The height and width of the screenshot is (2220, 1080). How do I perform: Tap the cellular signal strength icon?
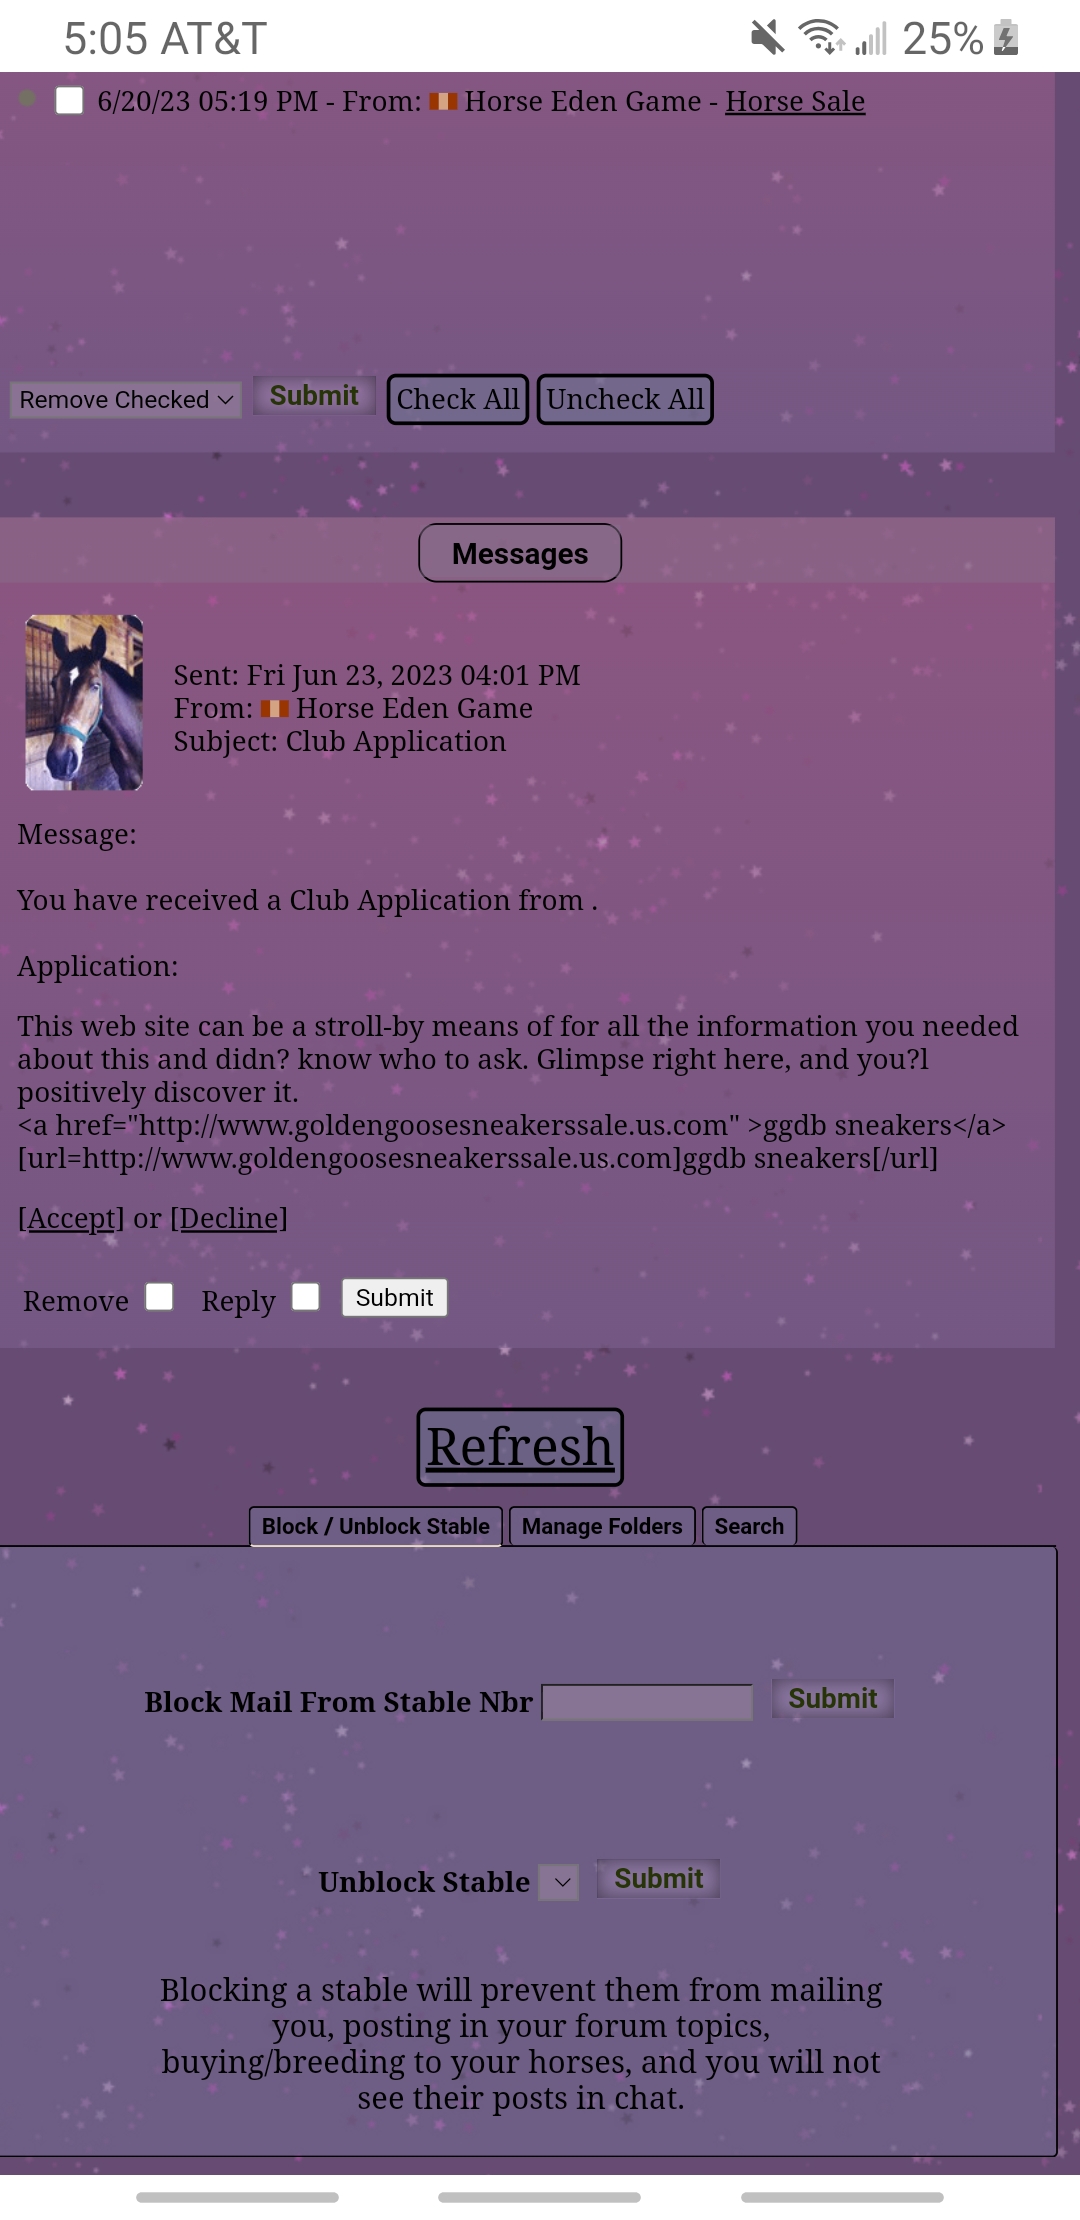pos(871,39)
